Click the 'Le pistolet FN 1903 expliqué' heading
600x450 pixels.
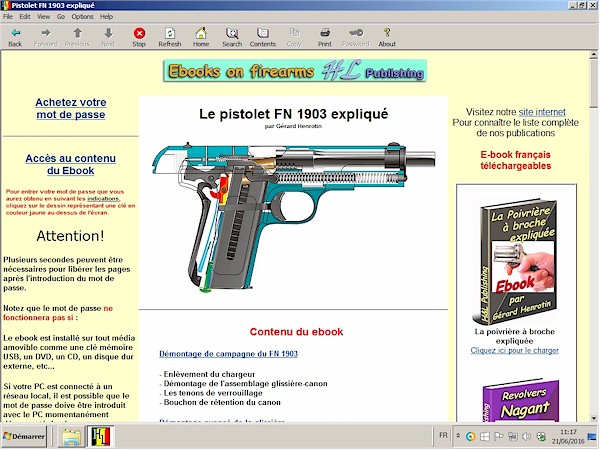[x=293, y=114]
